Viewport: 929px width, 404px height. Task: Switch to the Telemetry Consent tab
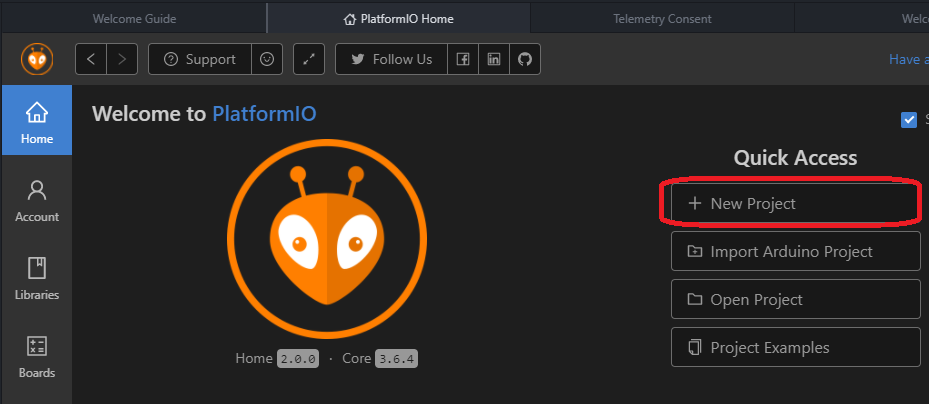[x=662, y=18]
